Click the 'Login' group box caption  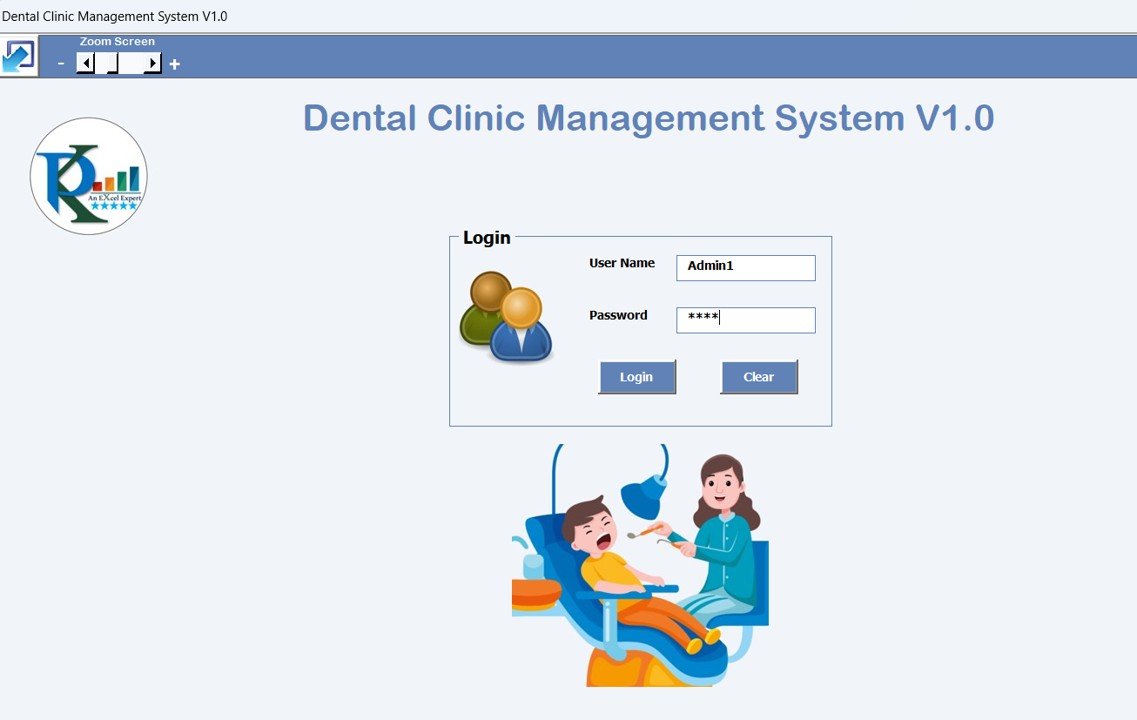click(x=487, y=238)
